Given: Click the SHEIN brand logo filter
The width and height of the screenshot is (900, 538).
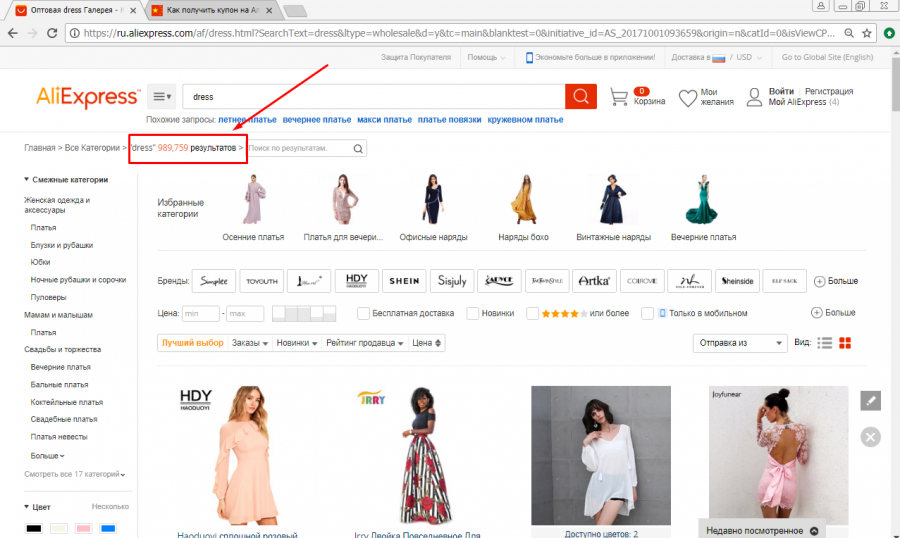Looking at the screenshot, I should point(404,281).
